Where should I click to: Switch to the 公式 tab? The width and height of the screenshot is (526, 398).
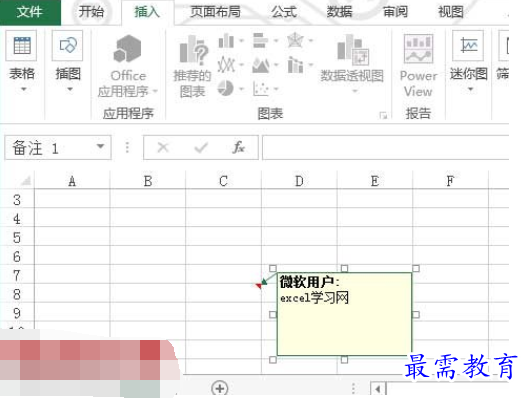pyautogui.click(x=284, y=12)
